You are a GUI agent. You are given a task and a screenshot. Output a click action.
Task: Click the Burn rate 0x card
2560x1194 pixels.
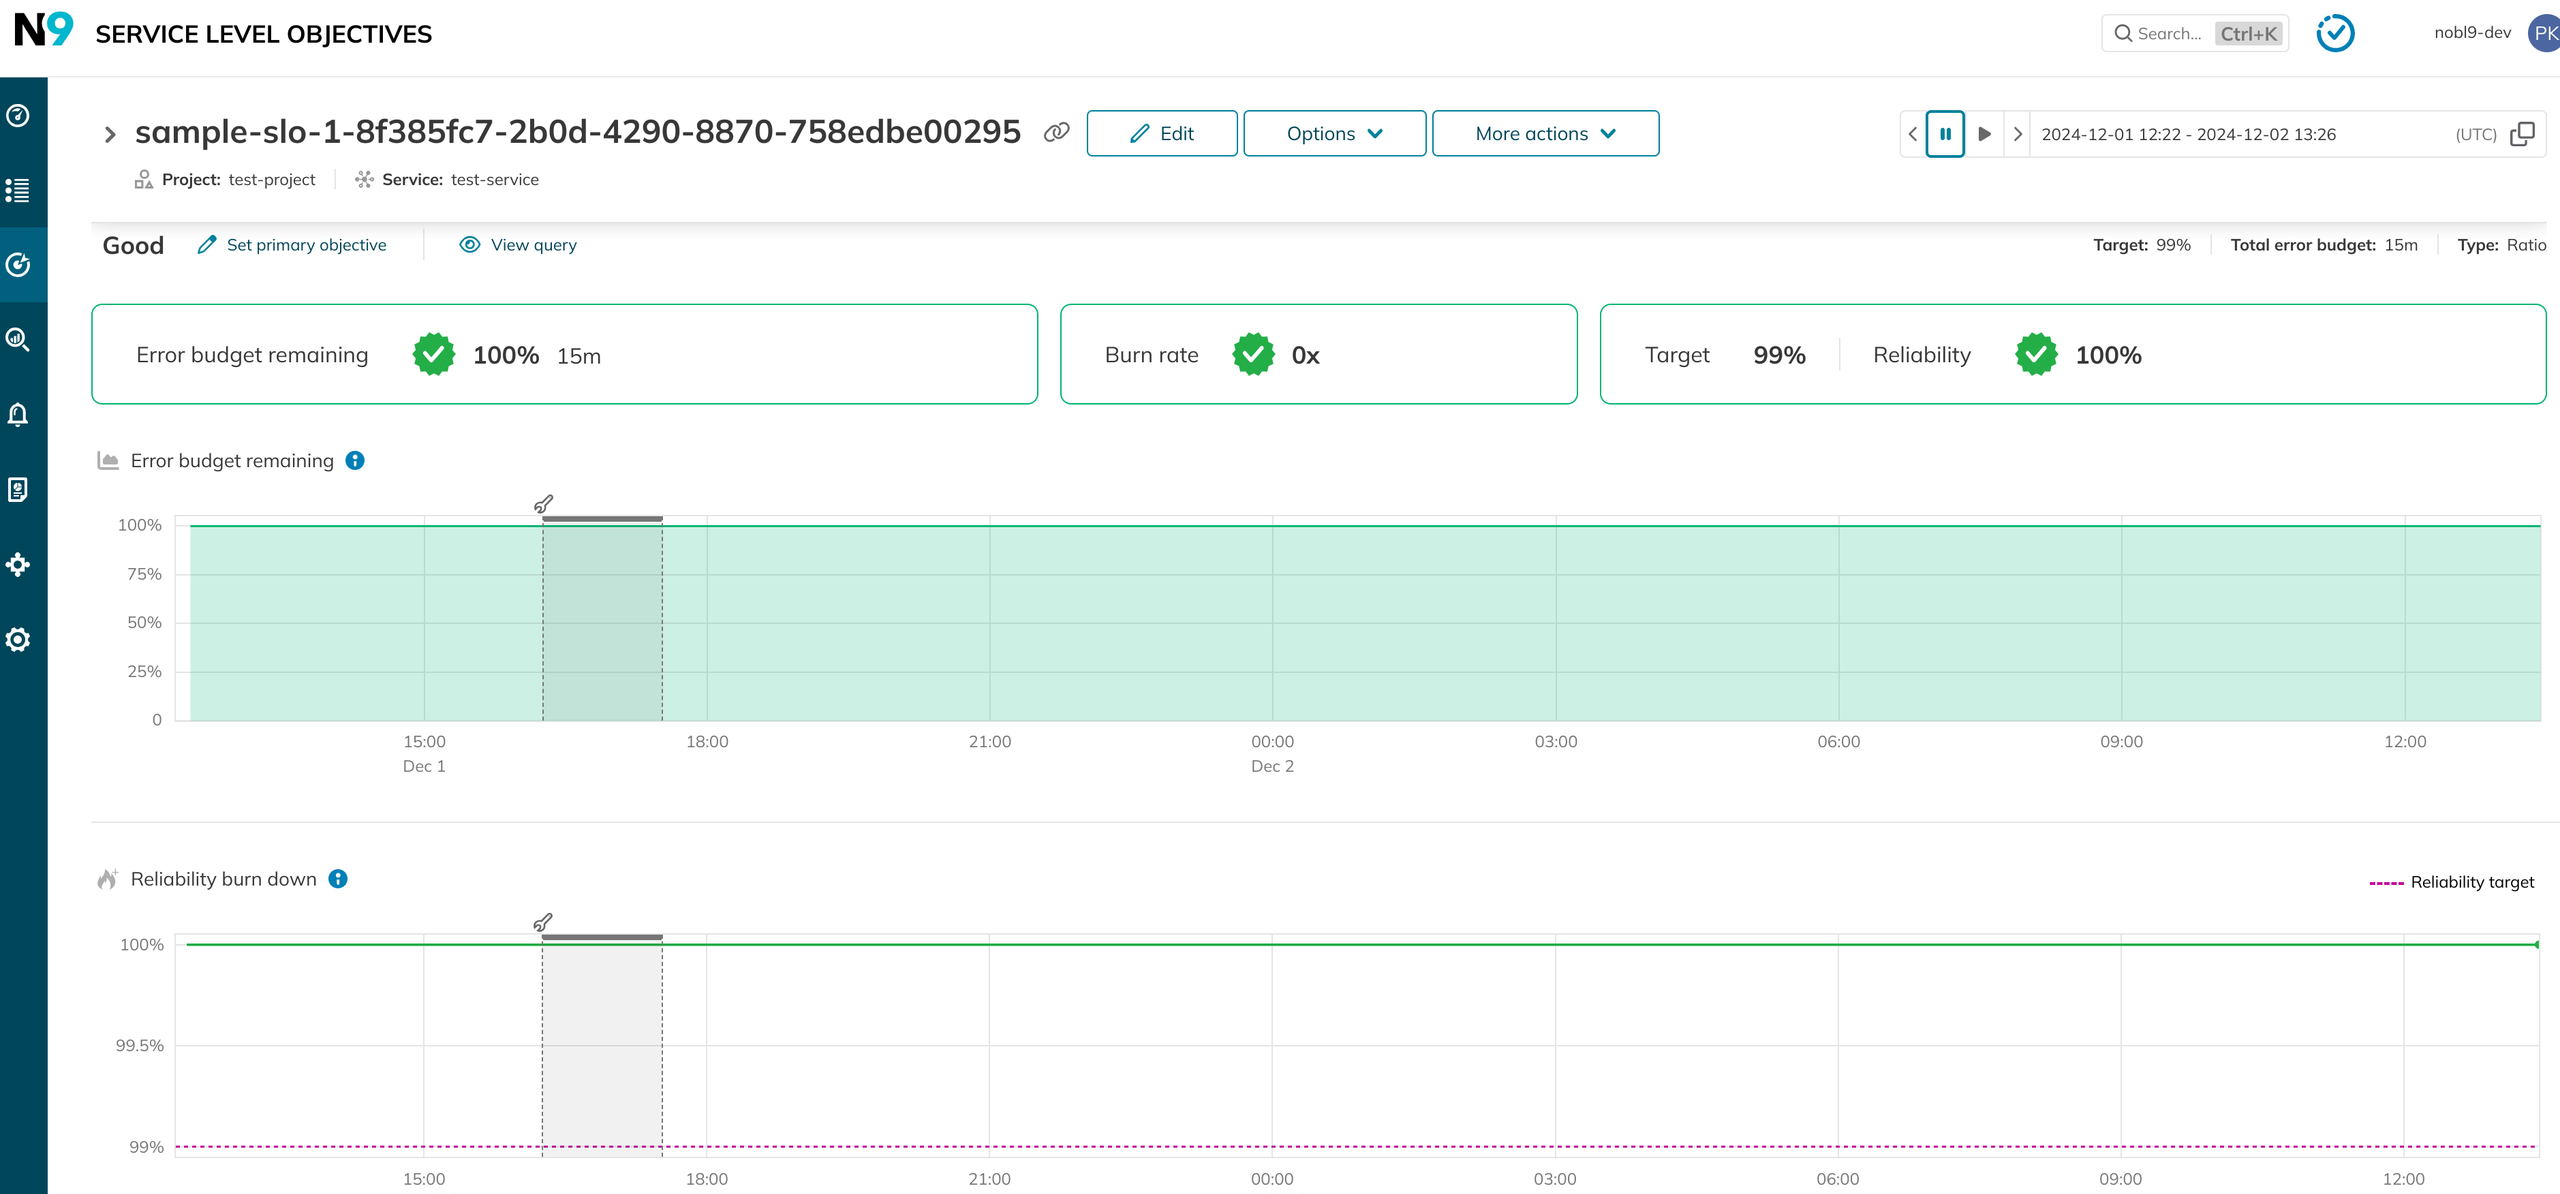[x=1318, y=354]
